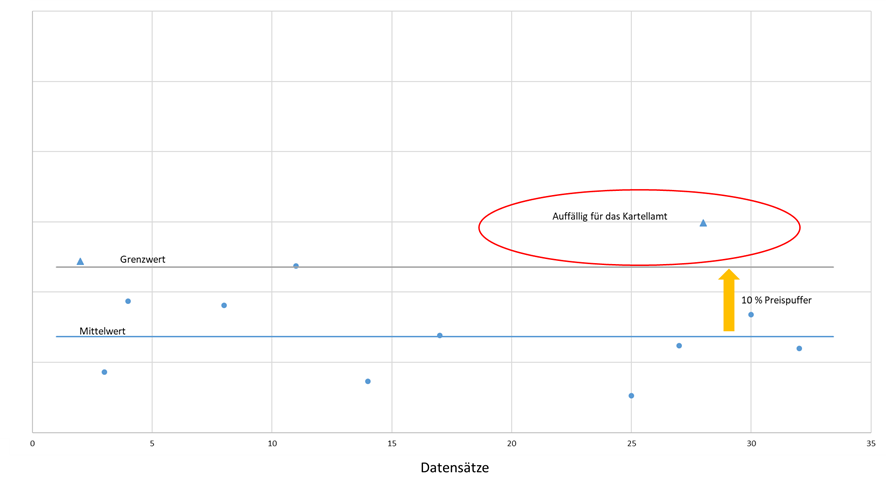This screenshot has height=486, width=886.
Task: Select the x-axis label 20
Action: pyautogui.click(x=511, y=443)
